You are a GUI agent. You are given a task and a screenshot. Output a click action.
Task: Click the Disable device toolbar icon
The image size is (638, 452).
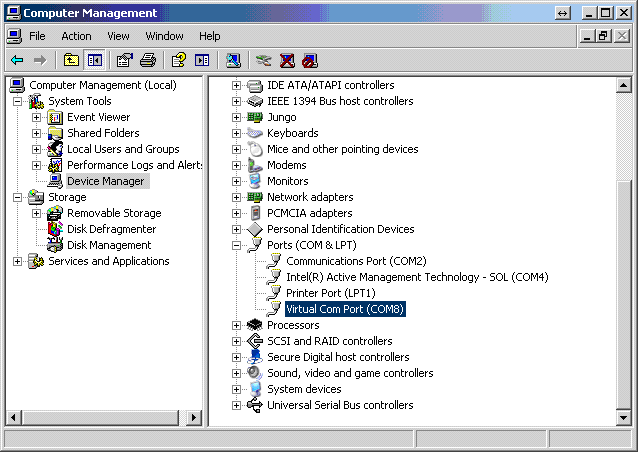tap(309, 60)
